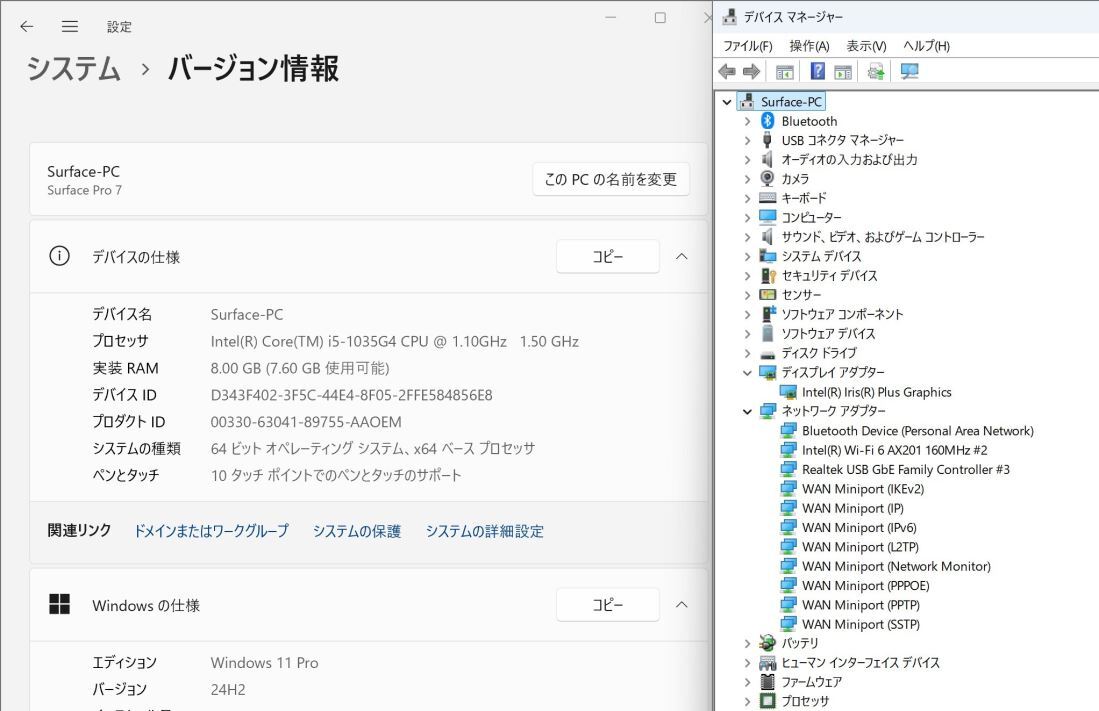Select USB Connector Manager category icon
This screenshot has width=1099, height=711.
(767, 140)
